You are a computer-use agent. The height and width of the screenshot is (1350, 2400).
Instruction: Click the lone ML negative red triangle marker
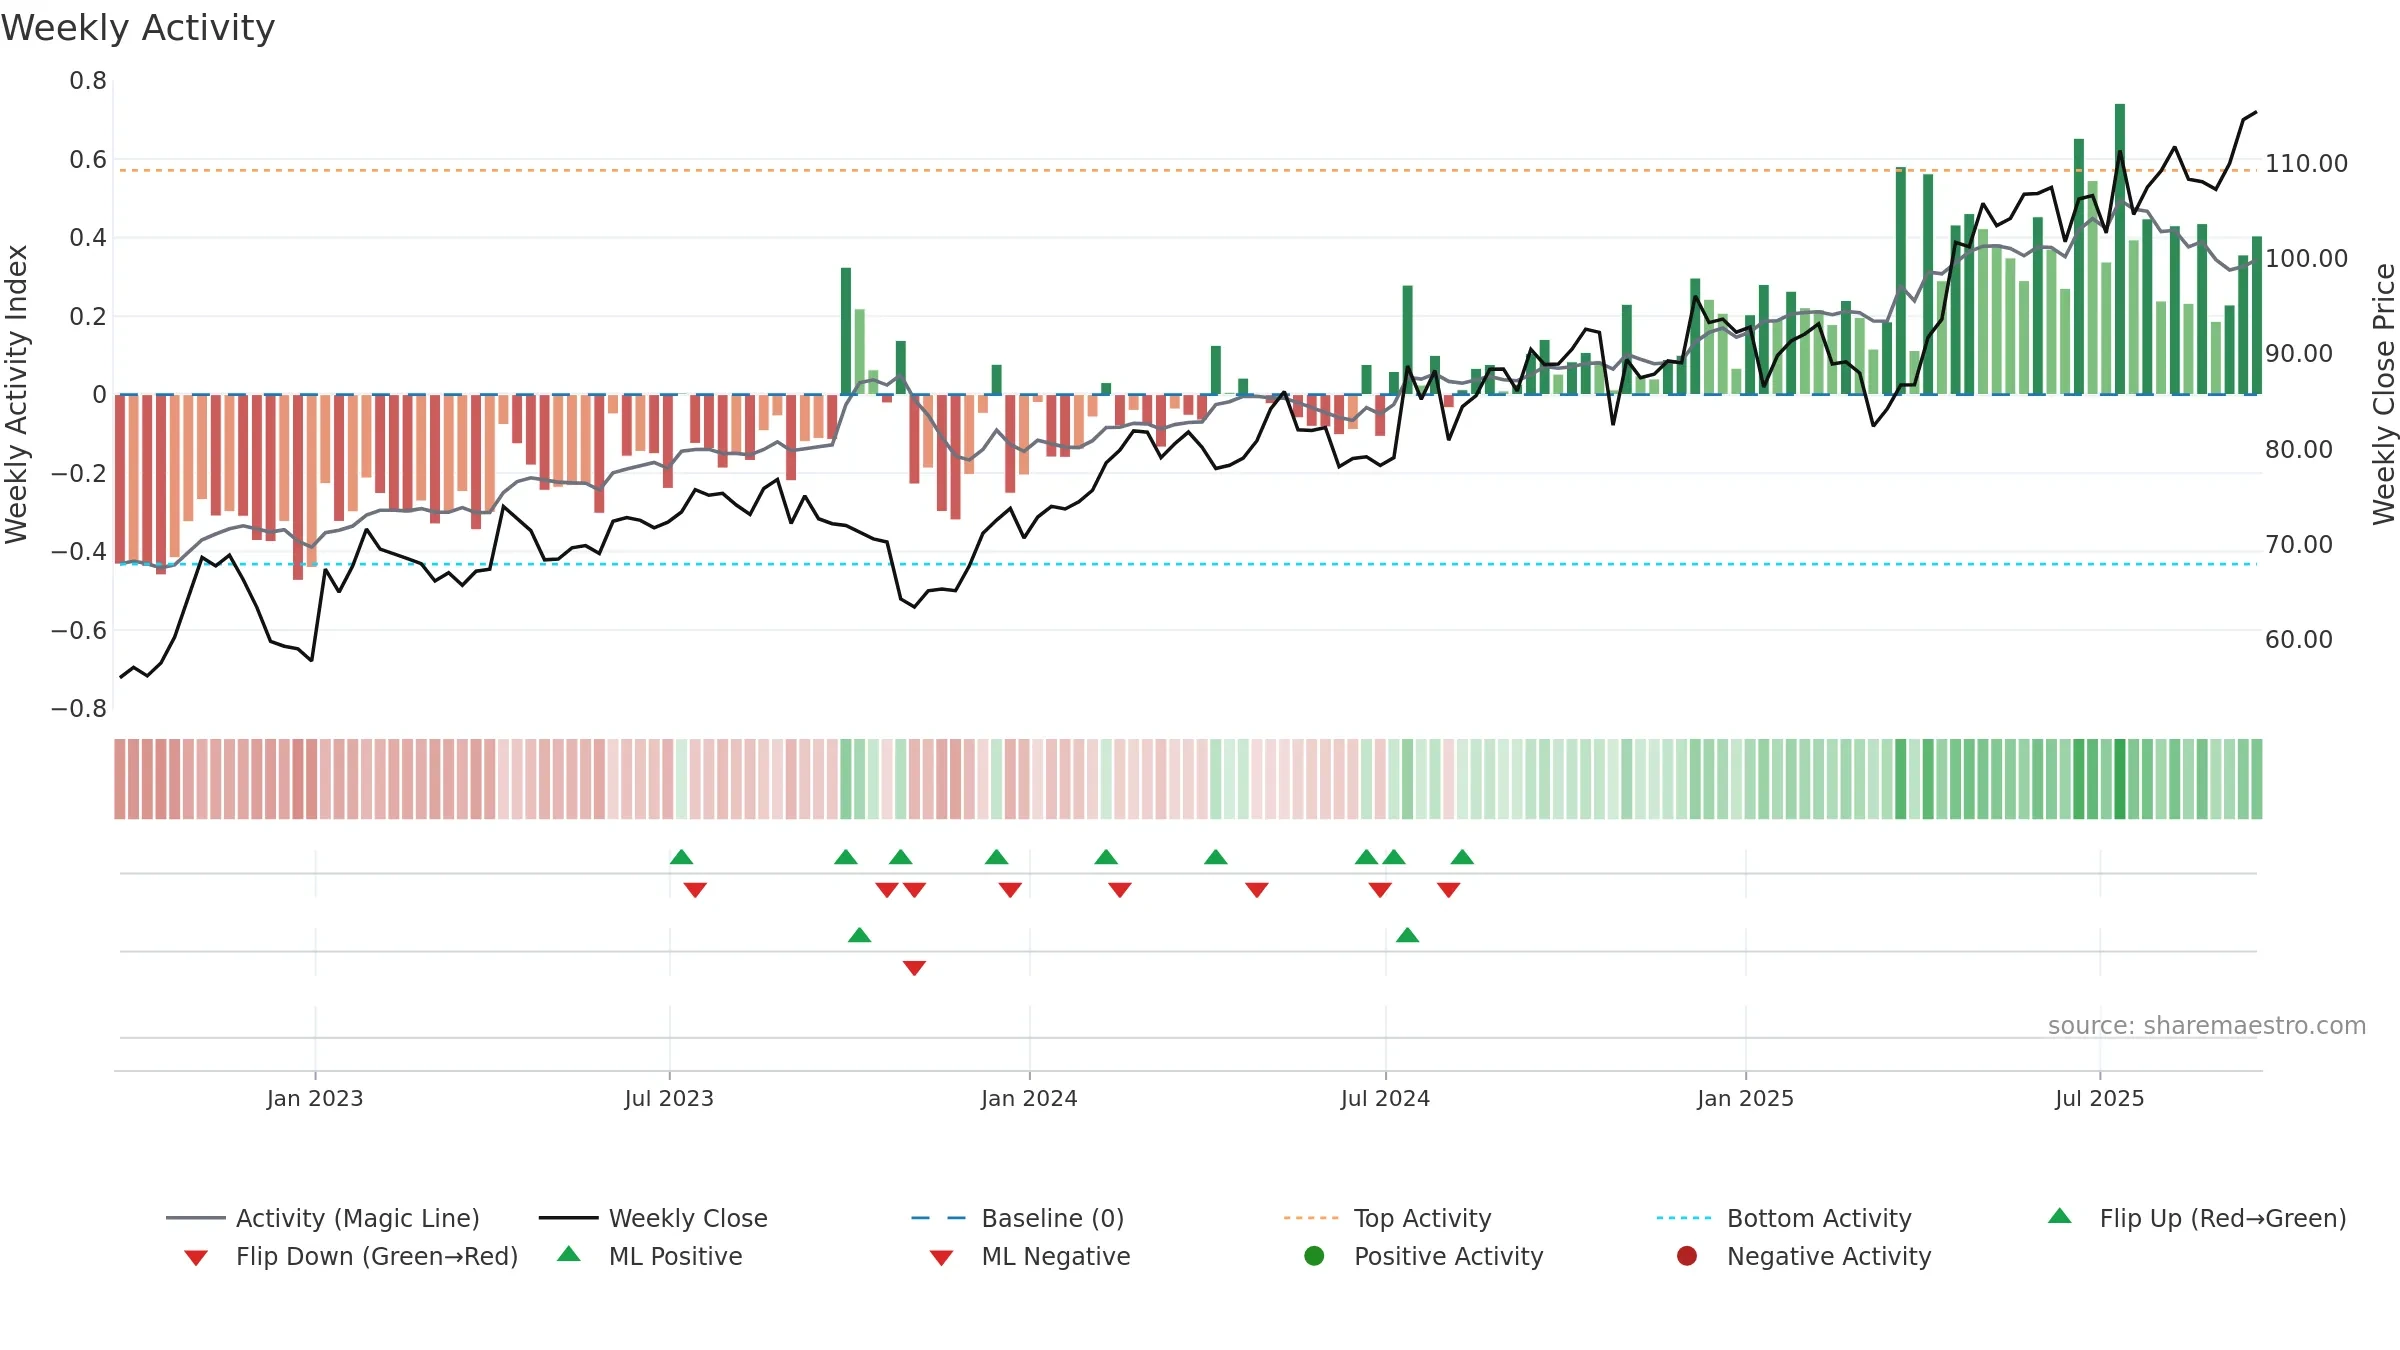[x=915, y=968]
